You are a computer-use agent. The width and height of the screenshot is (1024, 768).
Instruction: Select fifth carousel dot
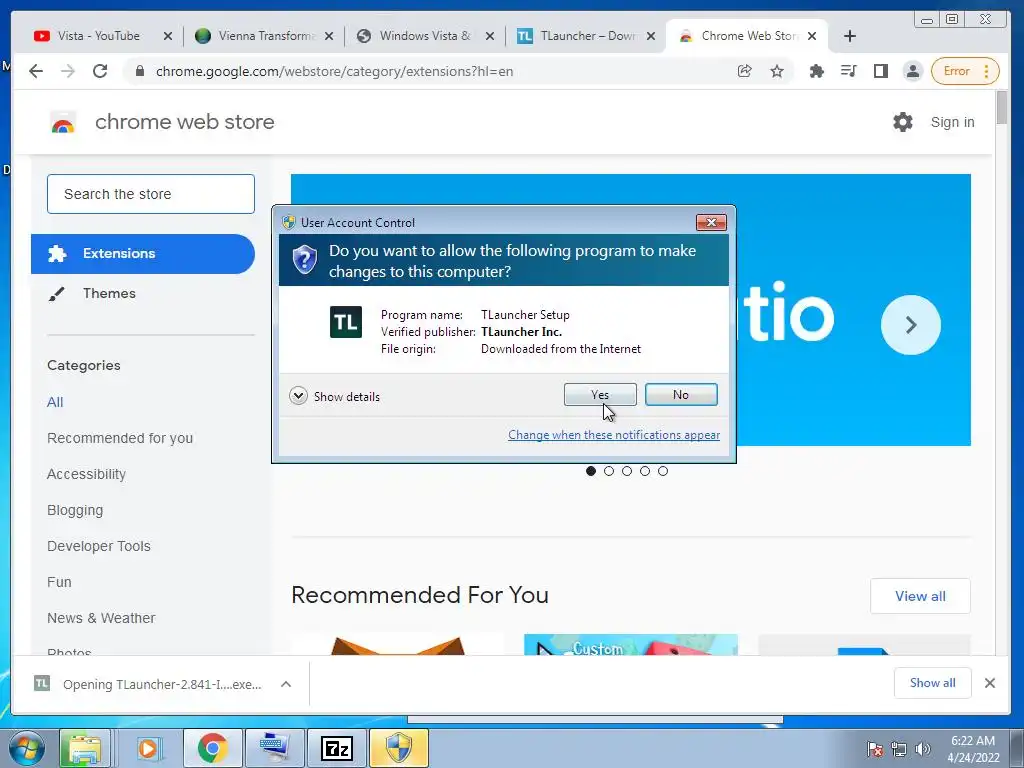click(x=663, y=471)
